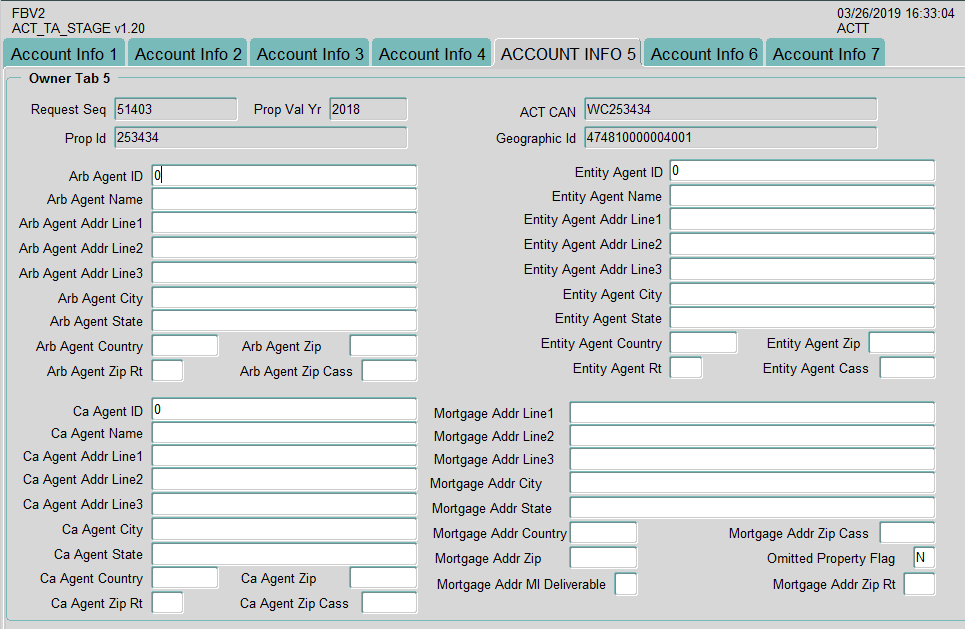Go to the Account Info 3 tab
965x629 pixels.
click(x=310, y=54)
